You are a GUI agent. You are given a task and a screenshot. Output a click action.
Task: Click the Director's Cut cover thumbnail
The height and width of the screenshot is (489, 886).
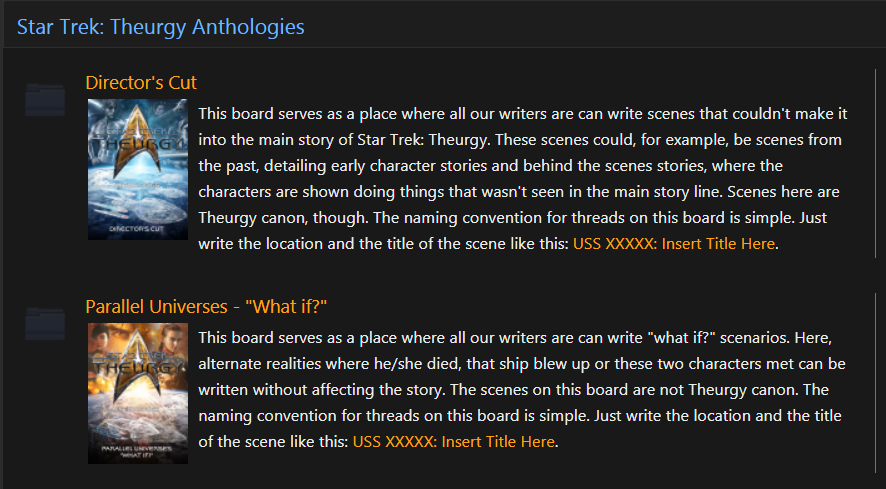coord(138,169)
